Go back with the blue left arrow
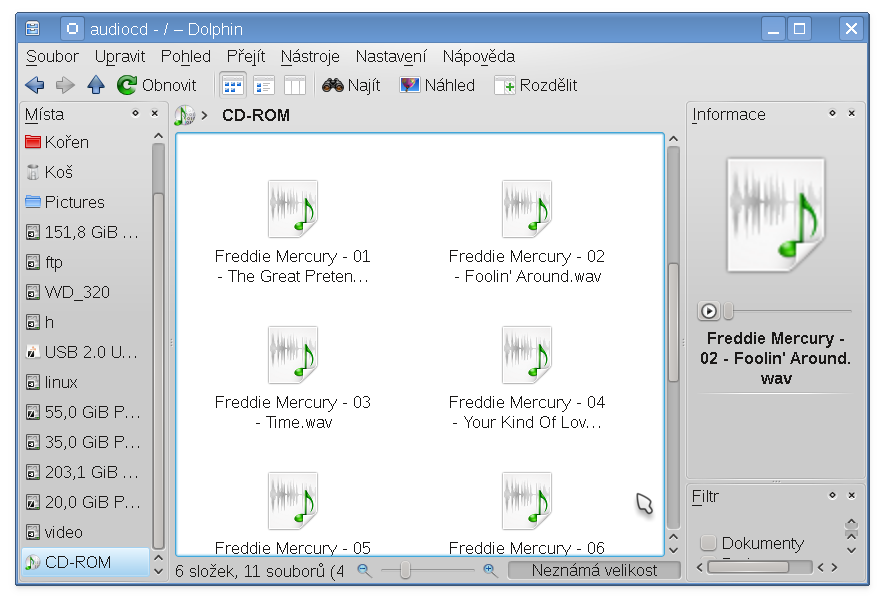 coord(35,85)
